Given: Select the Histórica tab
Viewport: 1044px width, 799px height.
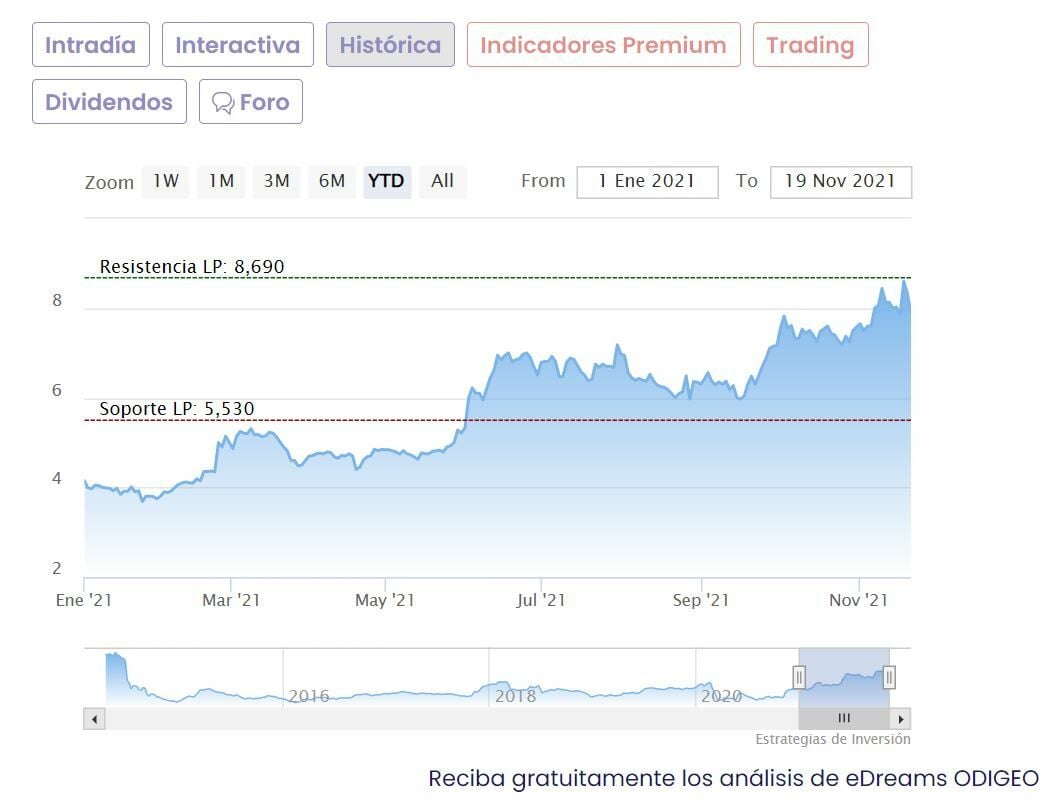Looking at the screenshot, I should 390,45.
